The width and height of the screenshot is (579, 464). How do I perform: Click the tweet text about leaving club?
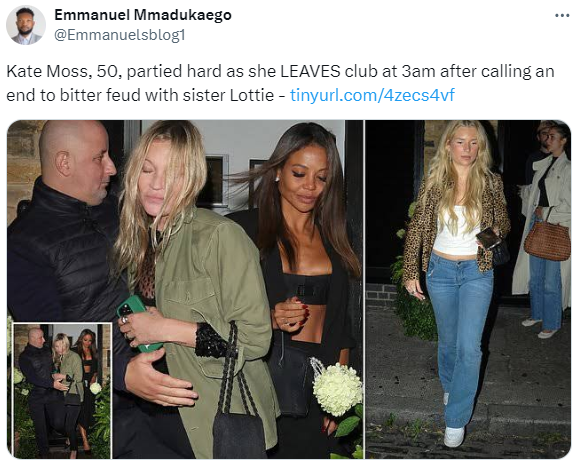click(281, 83)
